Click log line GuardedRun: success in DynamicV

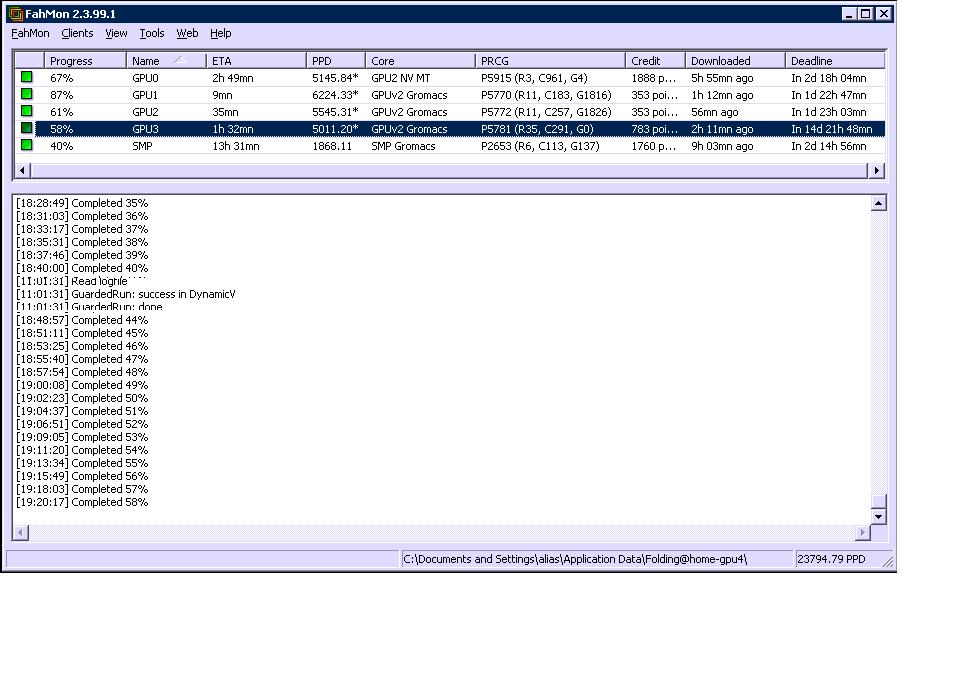pyautogui.click(x=126, y=294)
